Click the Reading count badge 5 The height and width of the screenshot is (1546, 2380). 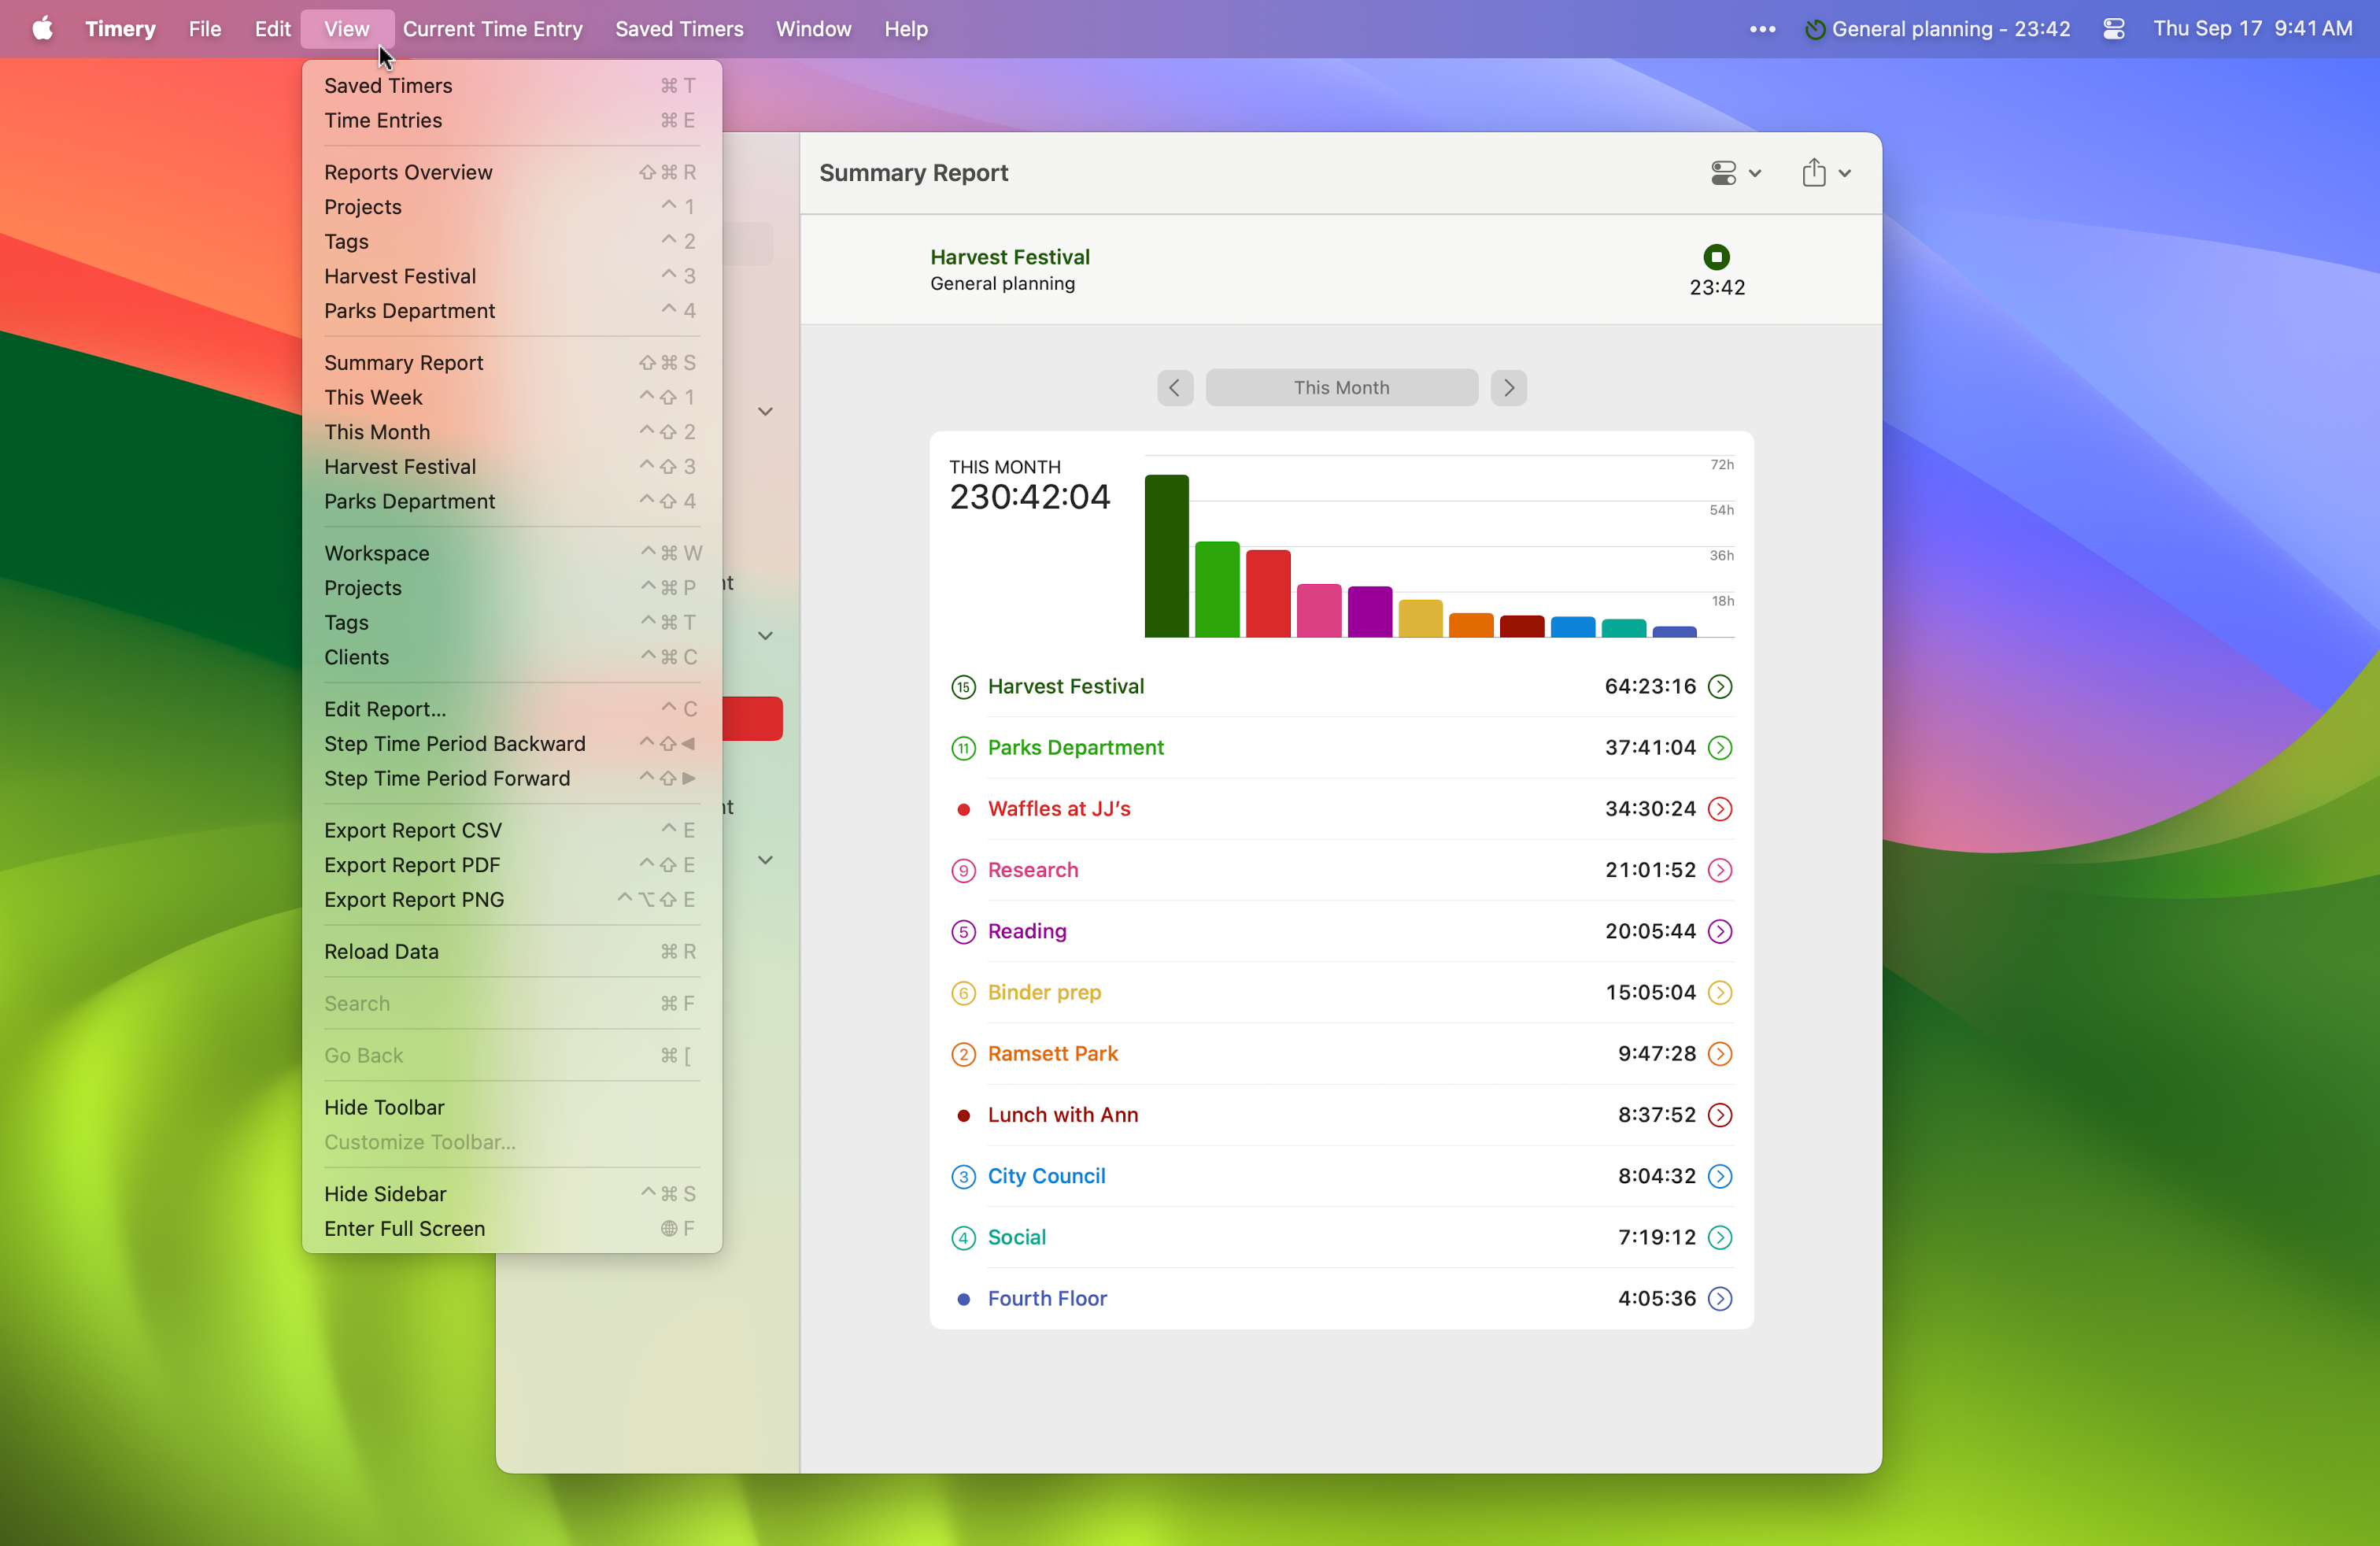[963, 932]
